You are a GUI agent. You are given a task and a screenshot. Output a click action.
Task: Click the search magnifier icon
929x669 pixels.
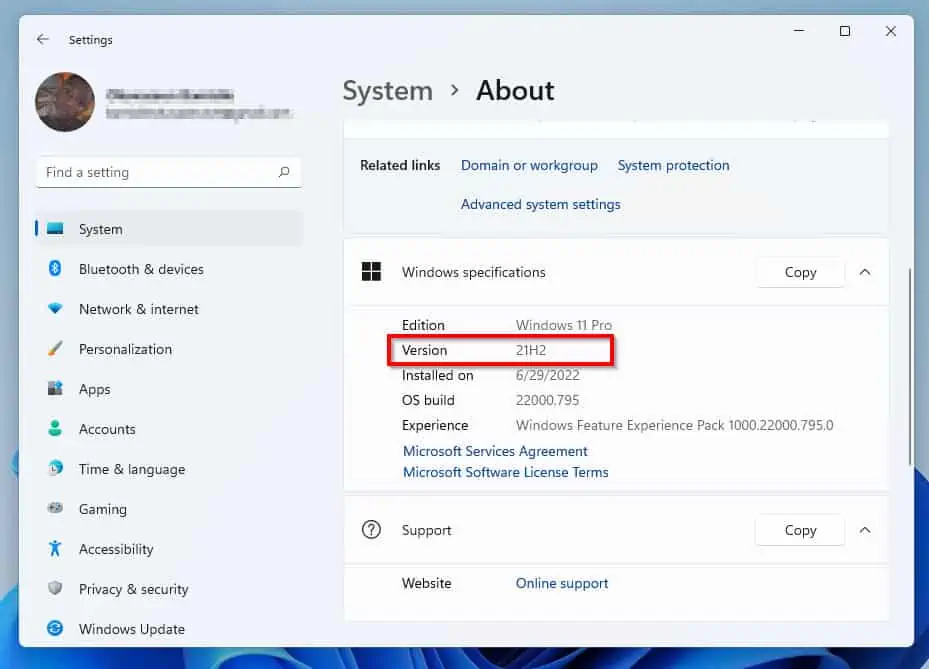click(x=284, y=172)
